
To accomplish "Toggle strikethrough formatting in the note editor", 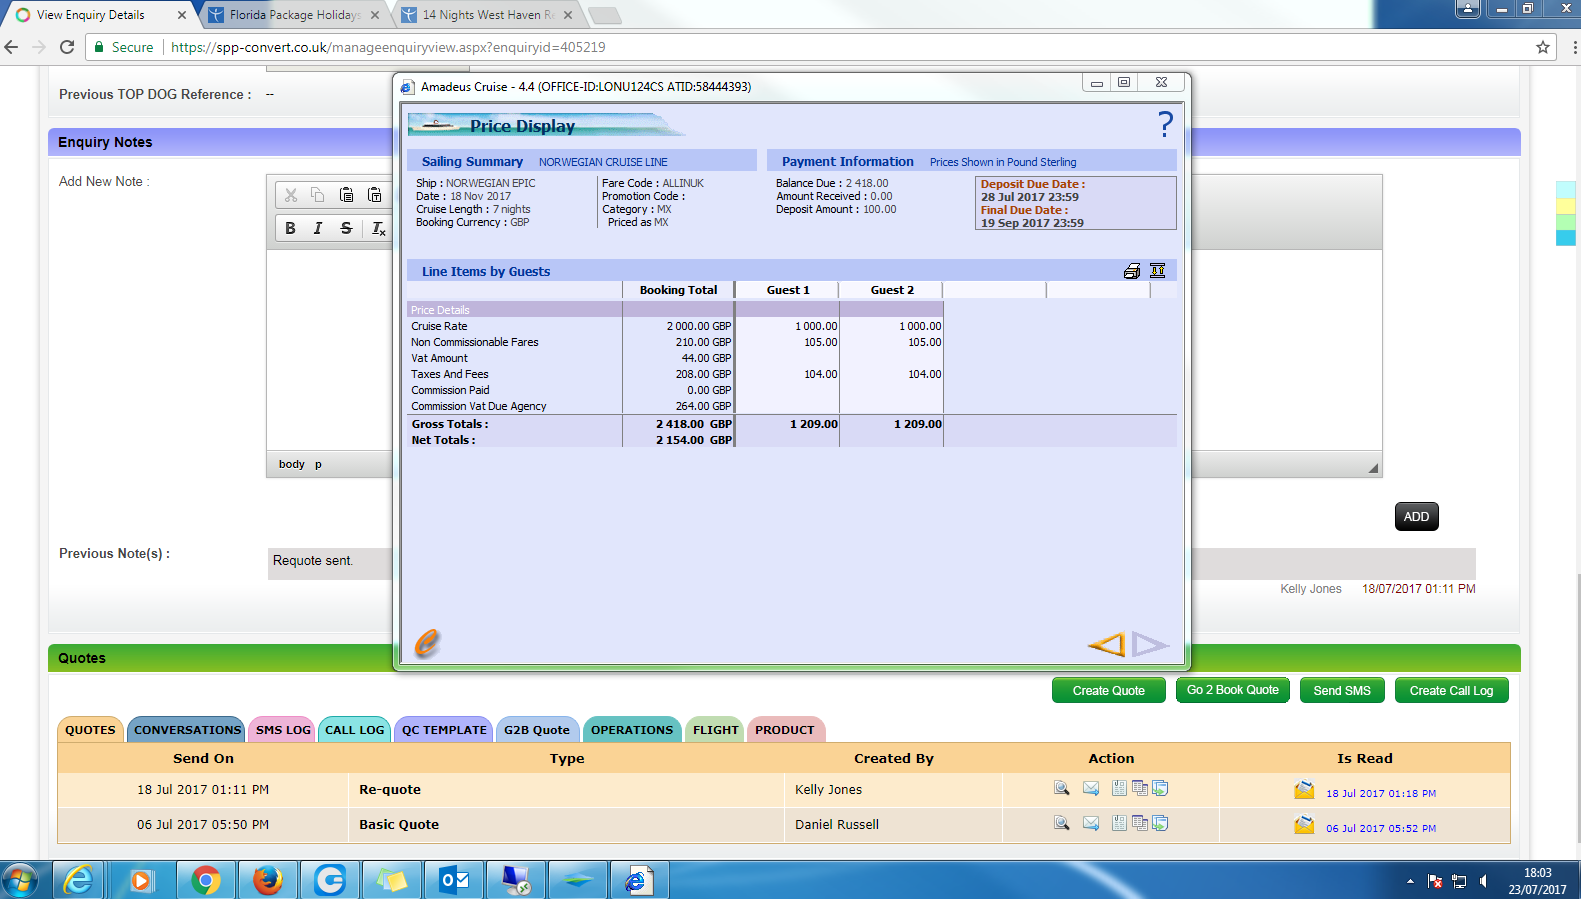I will pos(346,228).
